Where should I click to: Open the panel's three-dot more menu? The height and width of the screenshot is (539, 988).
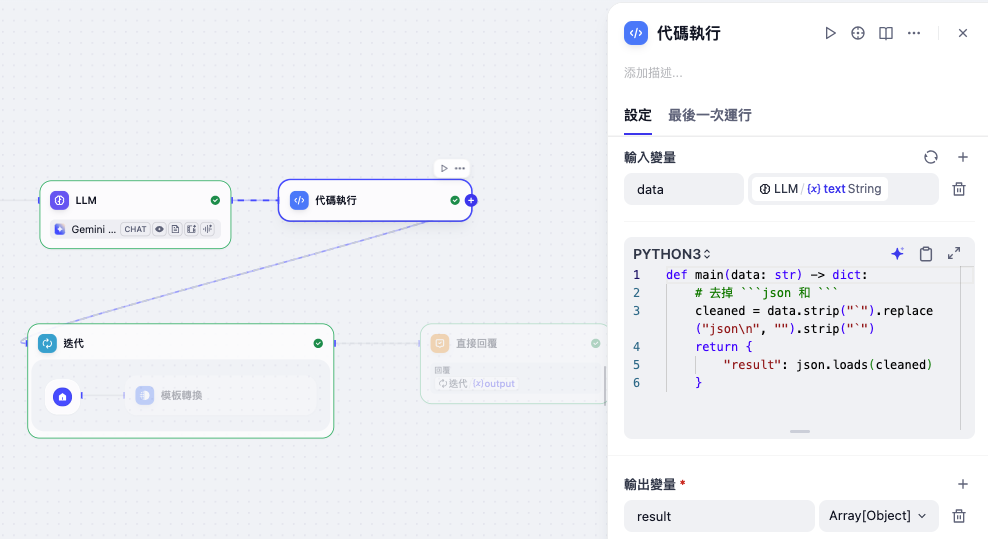(x=914, y=33)
